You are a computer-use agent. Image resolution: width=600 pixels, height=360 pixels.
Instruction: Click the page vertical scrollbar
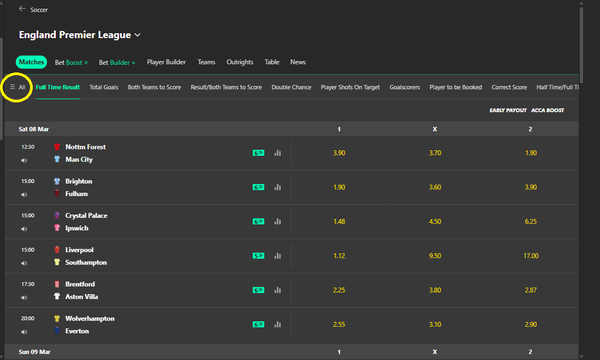point(581,44)
